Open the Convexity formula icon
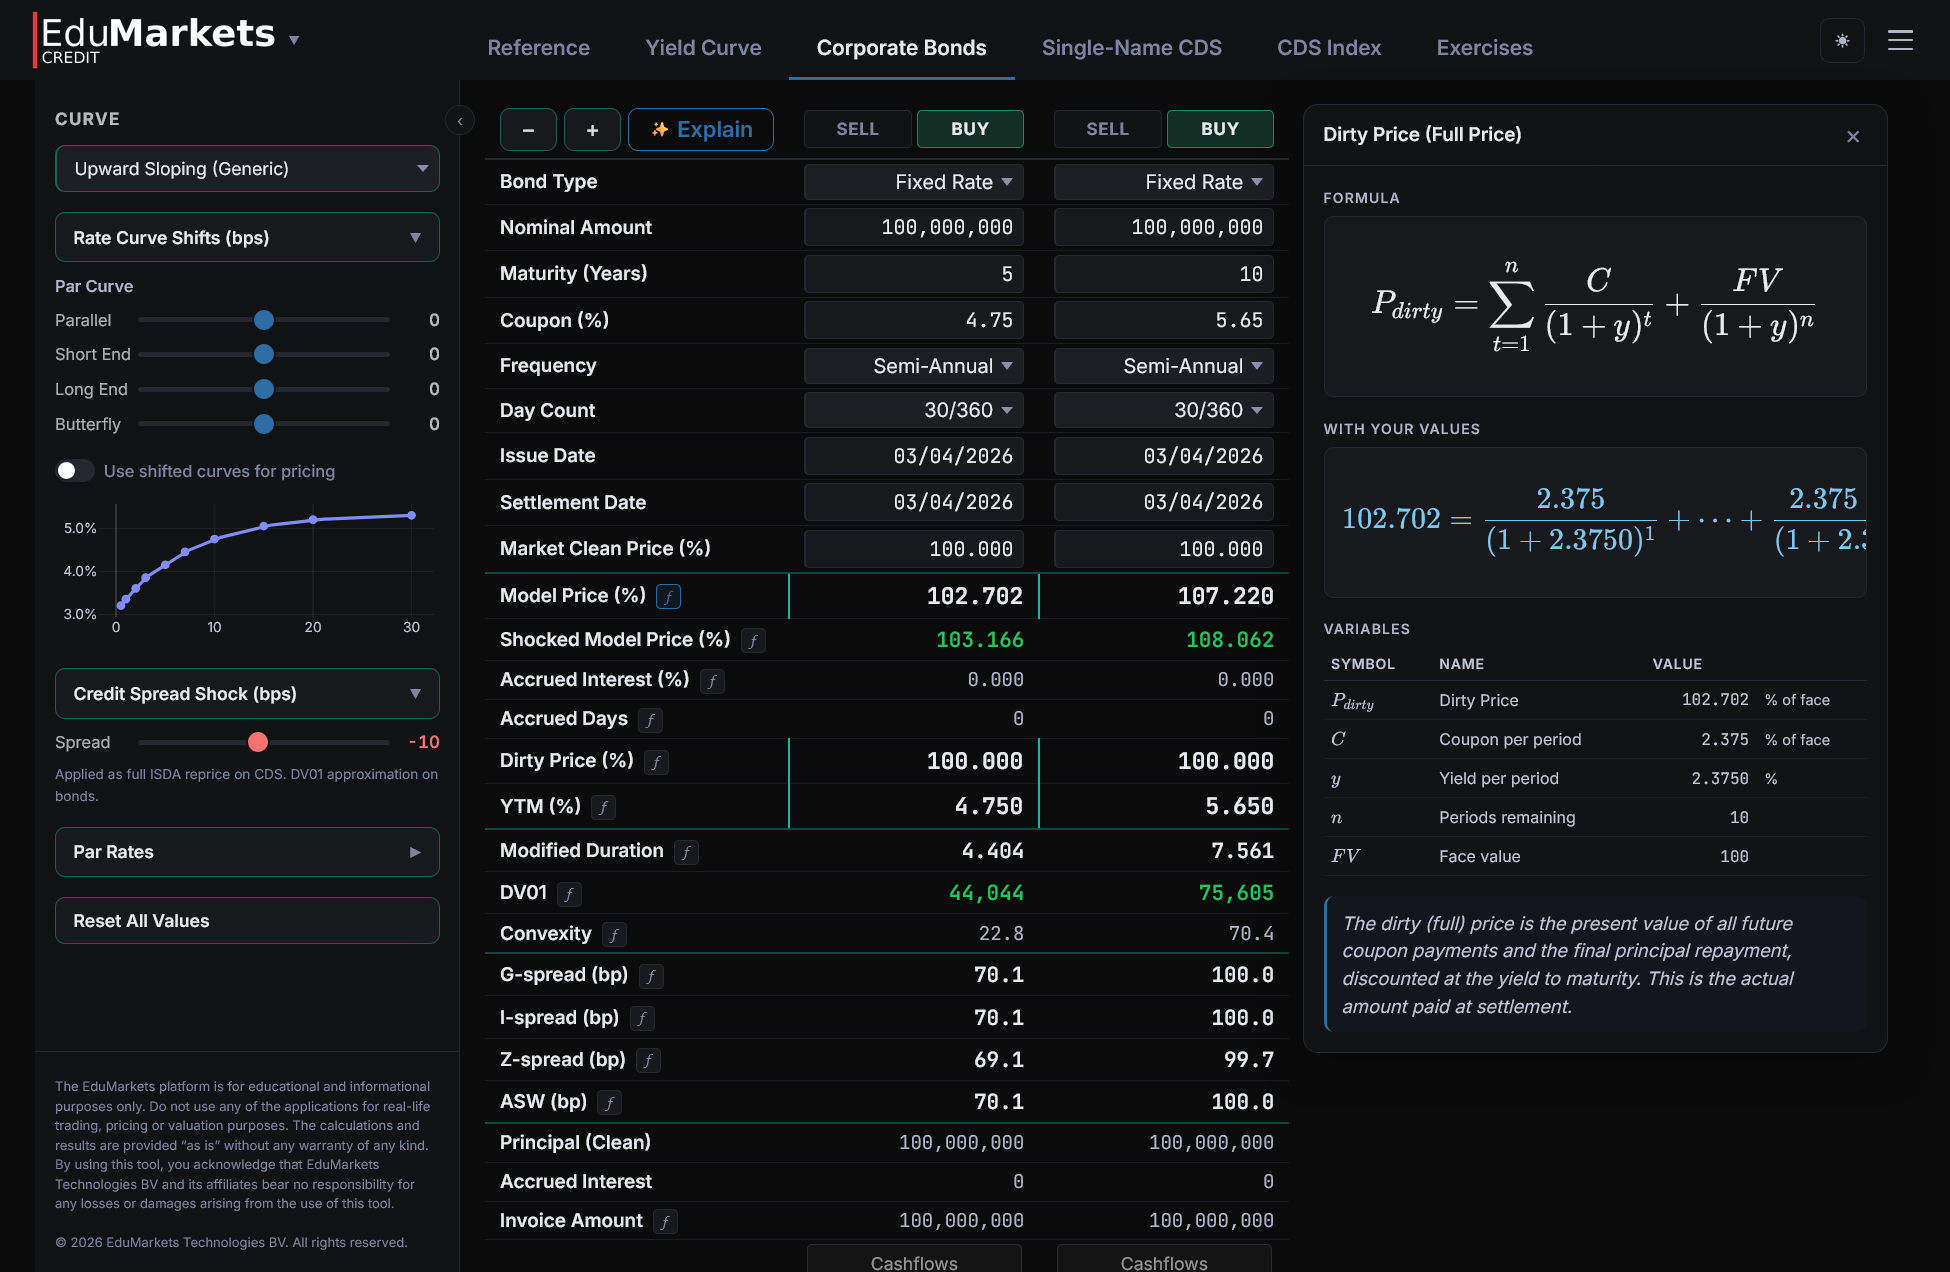Image resolution: width=1950 pixels, height=1272 pixels. [x=615, y=934]
